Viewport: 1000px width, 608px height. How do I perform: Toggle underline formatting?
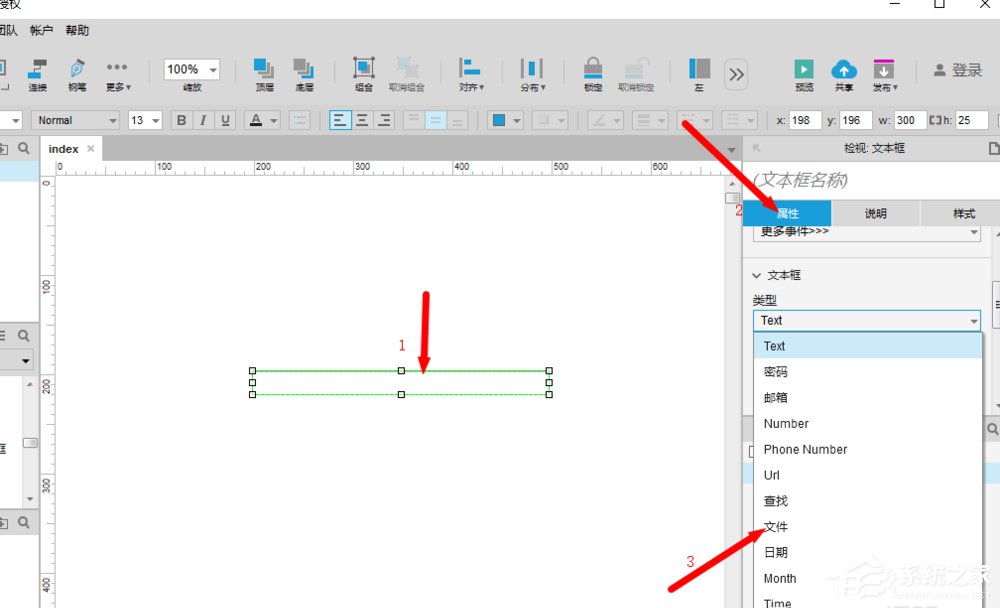[x=224, y=120]
